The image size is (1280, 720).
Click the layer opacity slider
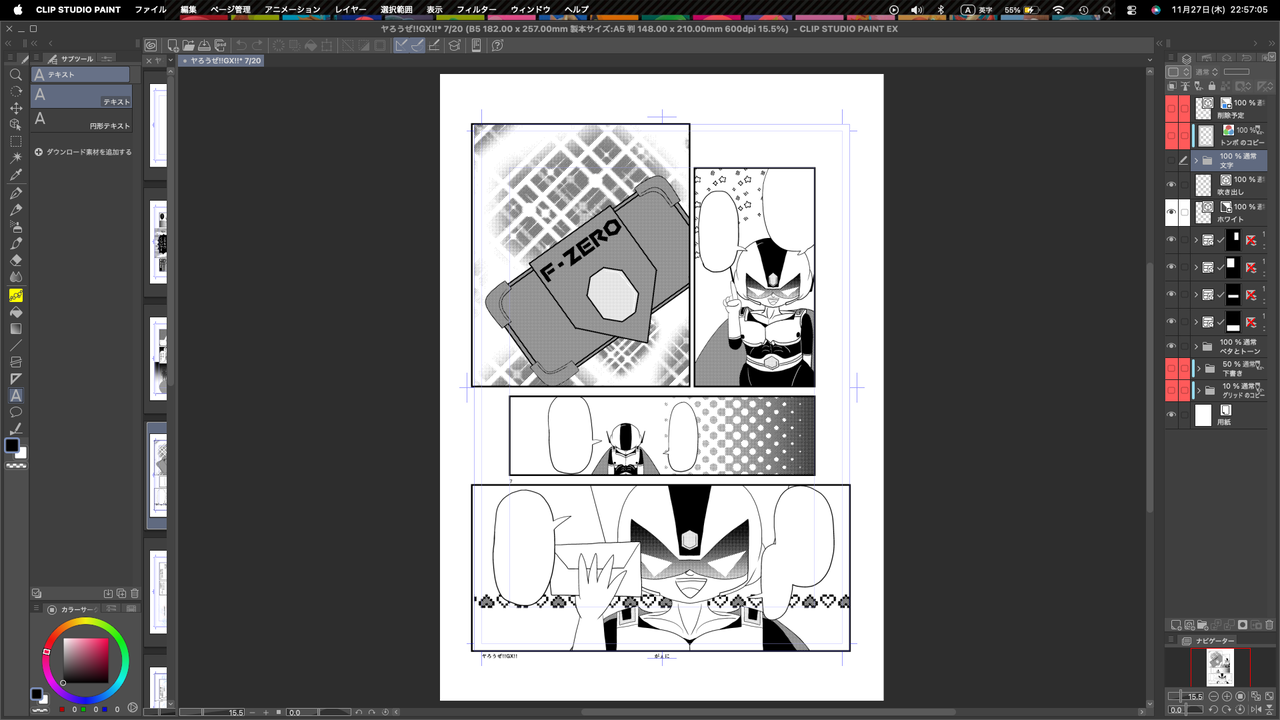click(1237, 72)
